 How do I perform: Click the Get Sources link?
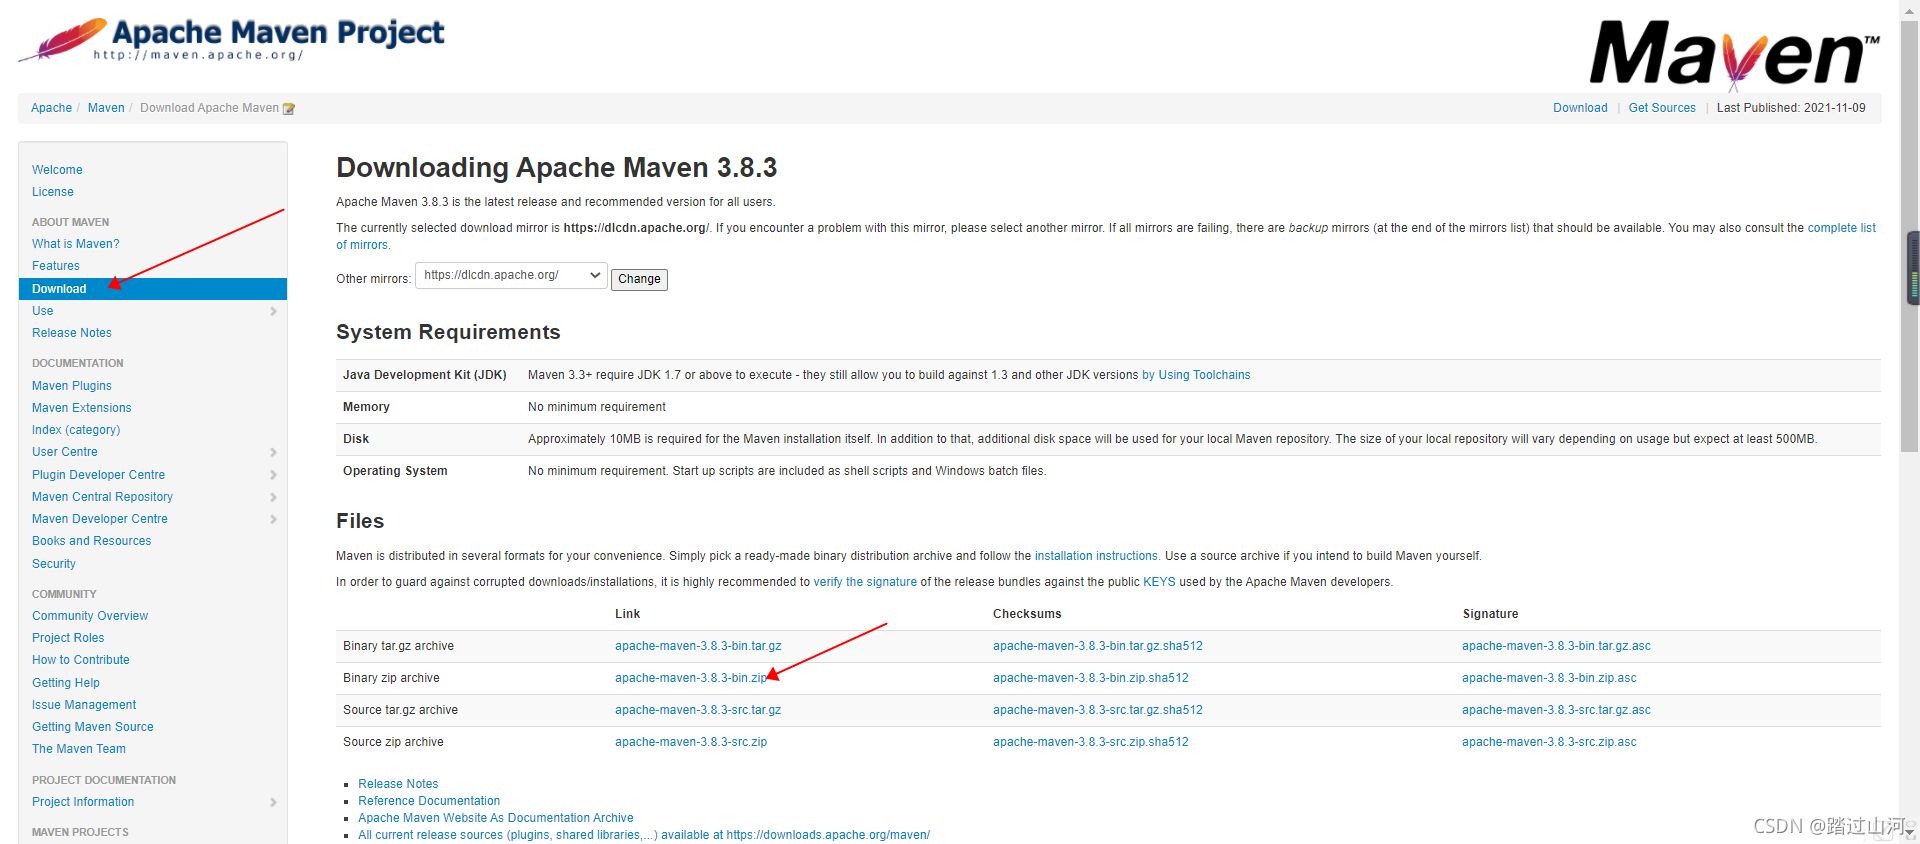click(1662, 108)
